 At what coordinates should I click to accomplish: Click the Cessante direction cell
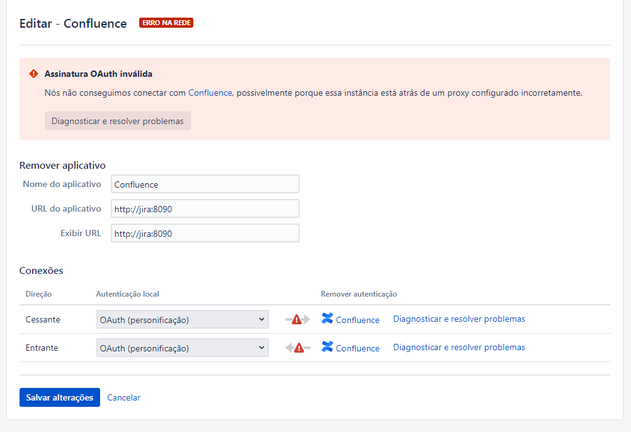pos(43,320)
